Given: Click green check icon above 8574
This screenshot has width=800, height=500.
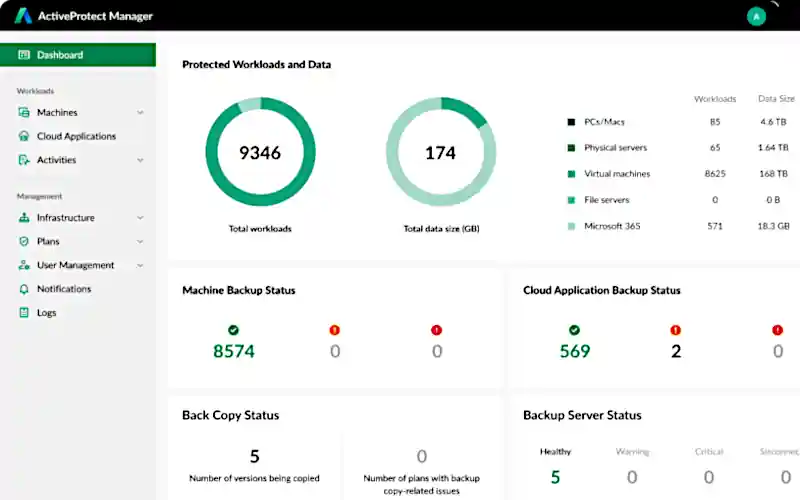Looking at the screenshot, I should click(x=233, y=330).
